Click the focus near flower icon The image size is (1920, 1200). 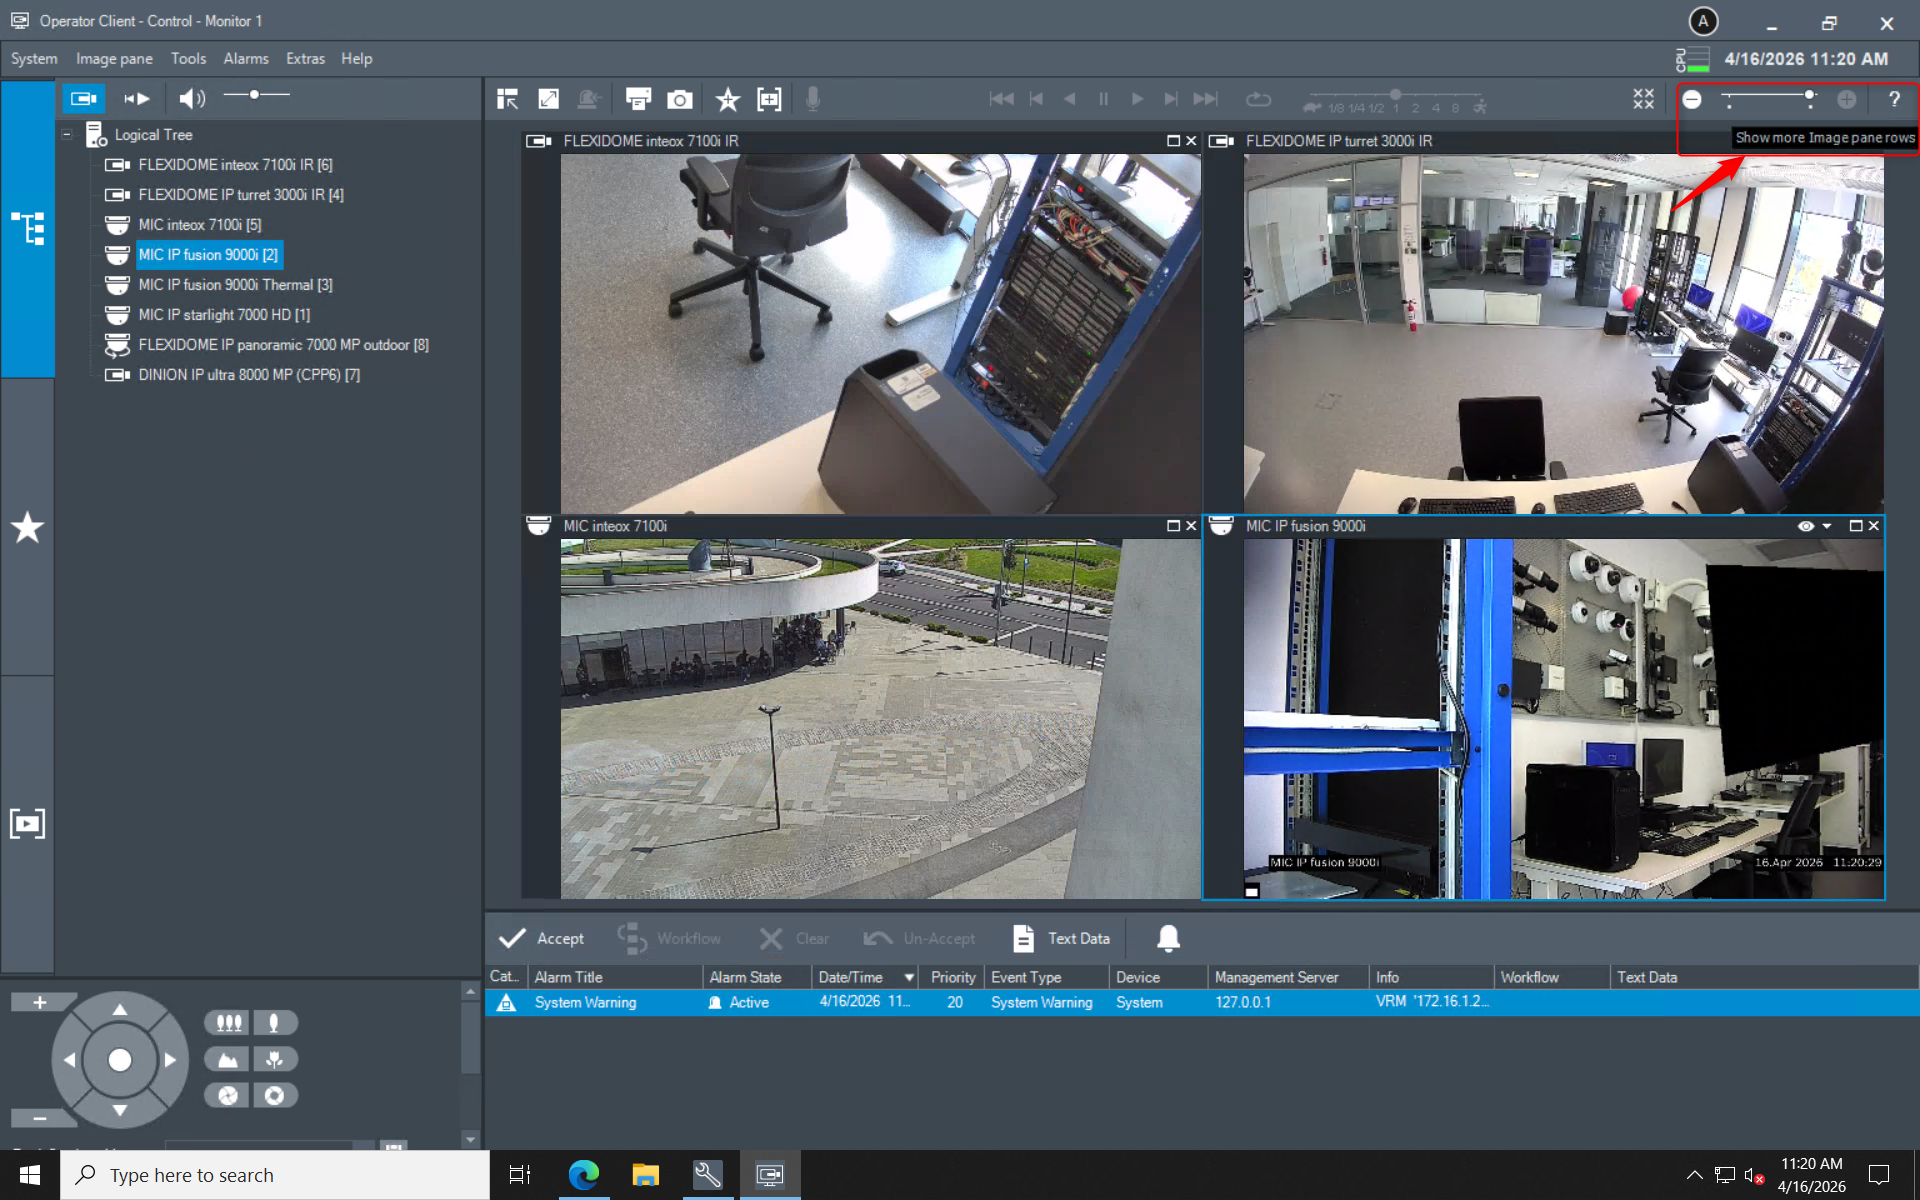tap(275, 1059)
